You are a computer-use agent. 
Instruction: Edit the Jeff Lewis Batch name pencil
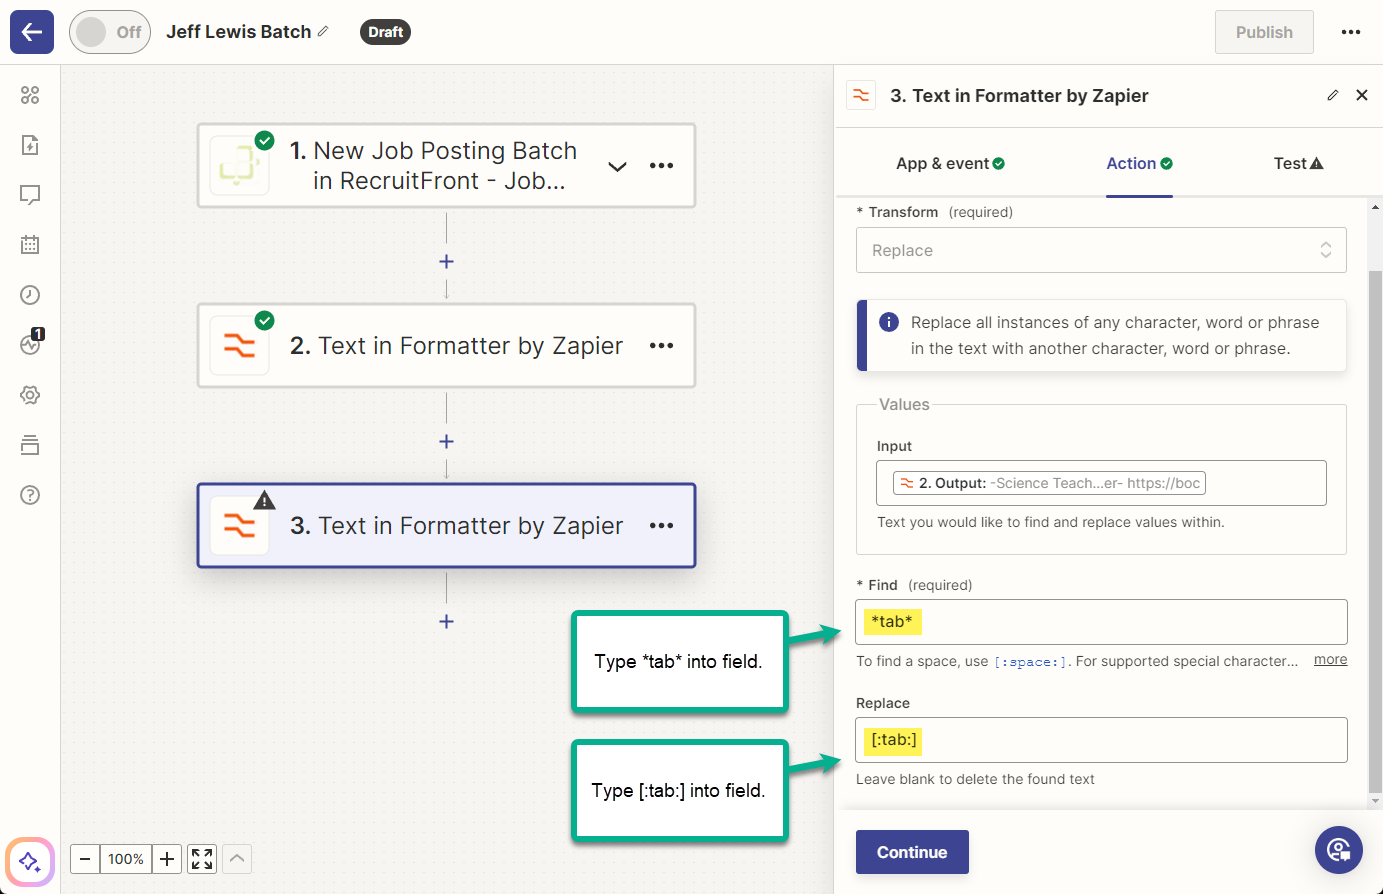323,32
